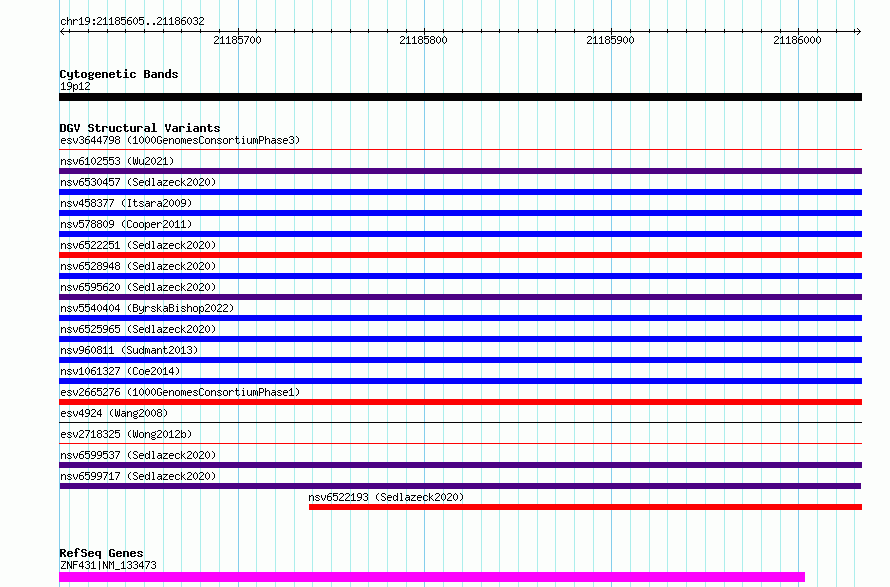890x587 pixels.
Task: Open nsv1061327 (Coe2014) label
Action: [x=120, y=371]
